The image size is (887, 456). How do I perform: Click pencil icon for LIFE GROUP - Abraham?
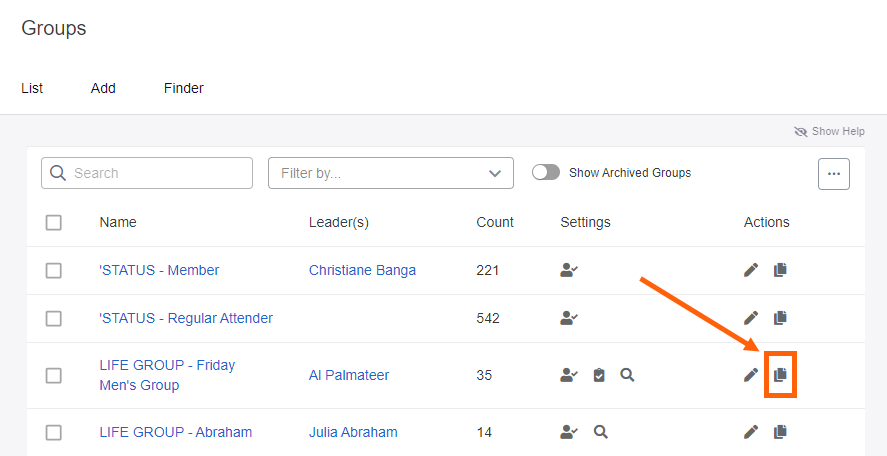point(751,432)
